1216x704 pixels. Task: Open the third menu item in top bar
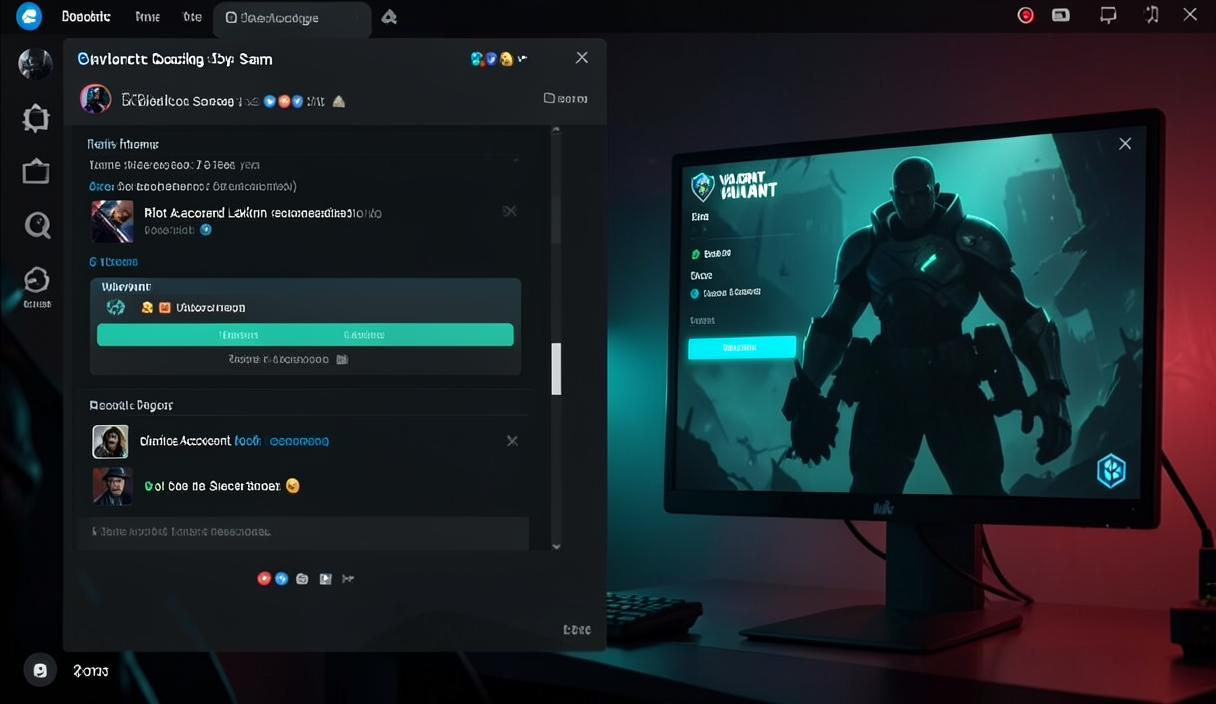tap(192, 17)
